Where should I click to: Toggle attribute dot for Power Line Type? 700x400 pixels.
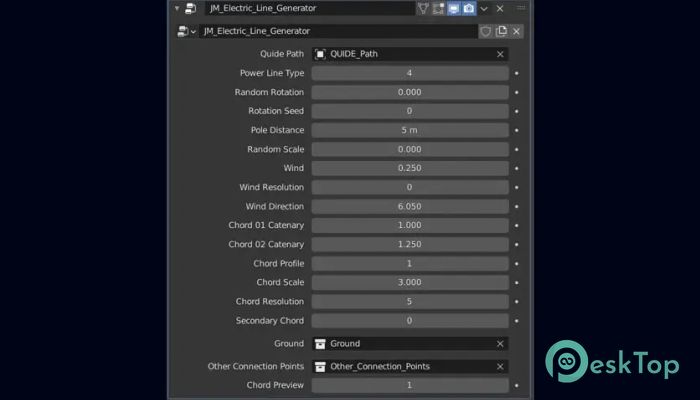coord(517,73)
